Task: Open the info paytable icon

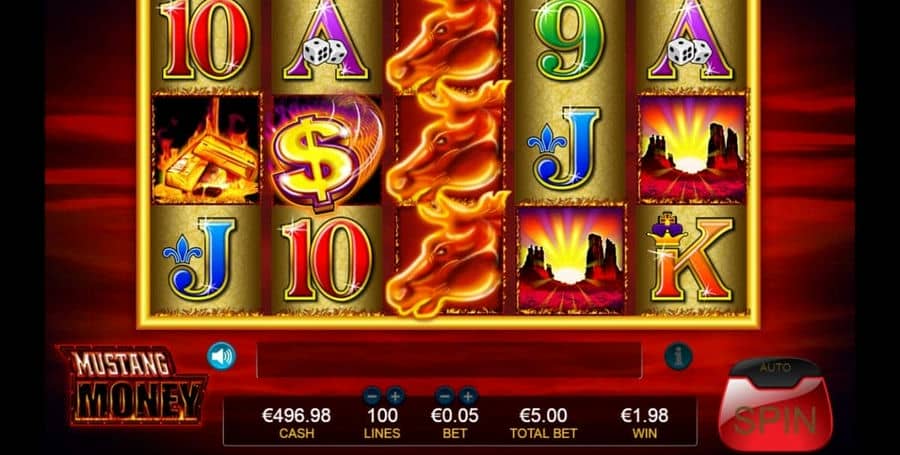Action: point(678,356)
